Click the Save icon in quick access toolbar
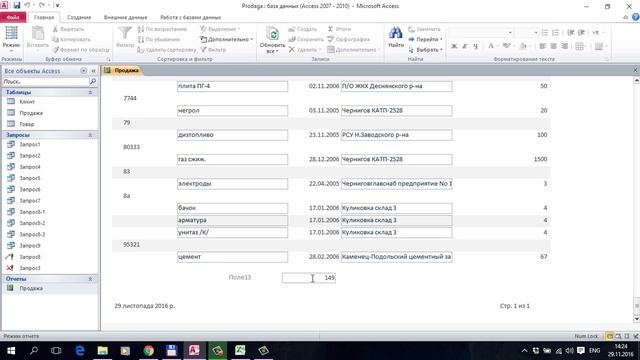Viewport: 640px width, 360px height. coord(17,6)
